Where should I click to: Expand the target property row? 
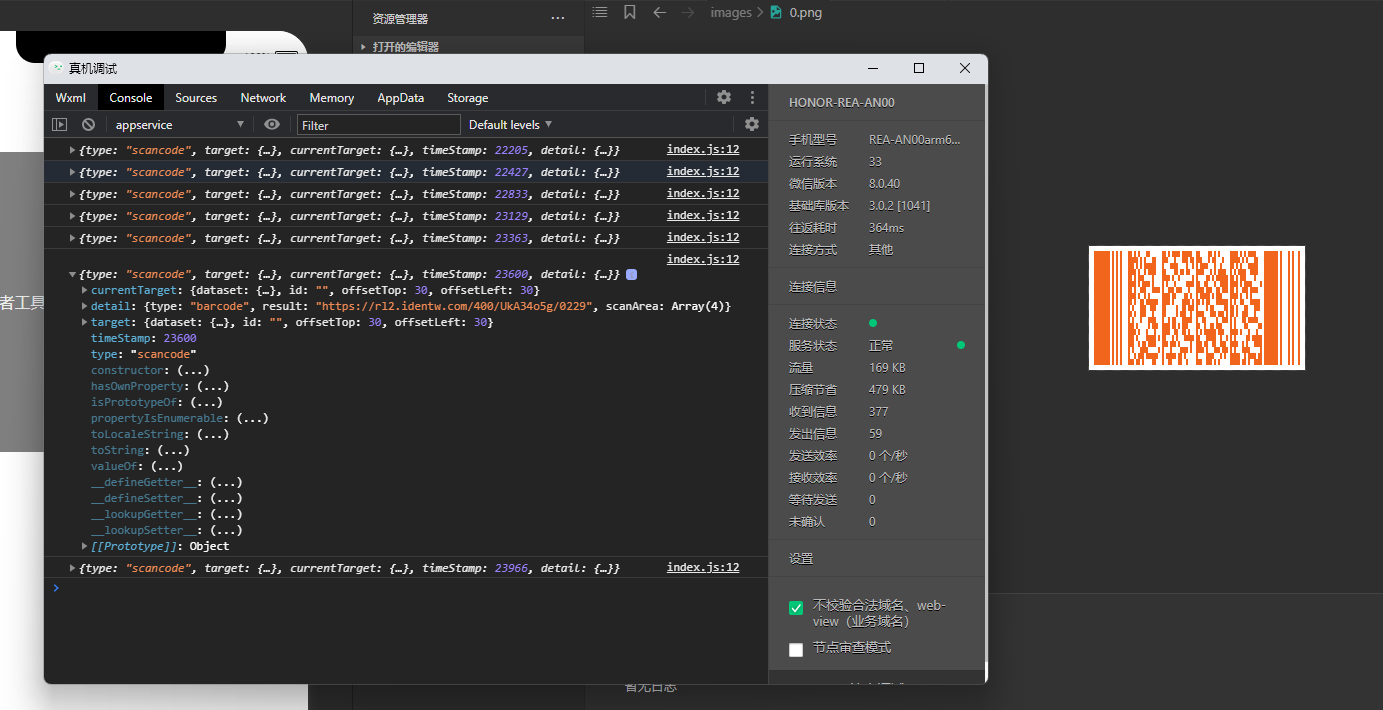[84, 322]
